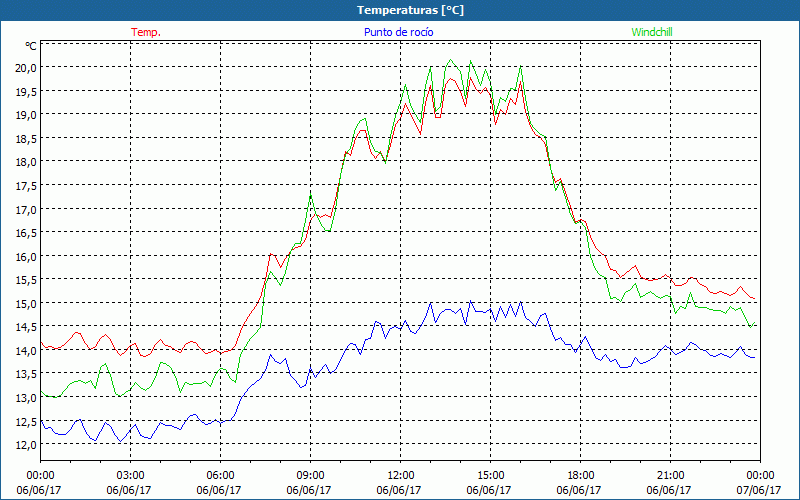
Task: Click the Temperaturas [°C] chart title
Action: point(410,10)
